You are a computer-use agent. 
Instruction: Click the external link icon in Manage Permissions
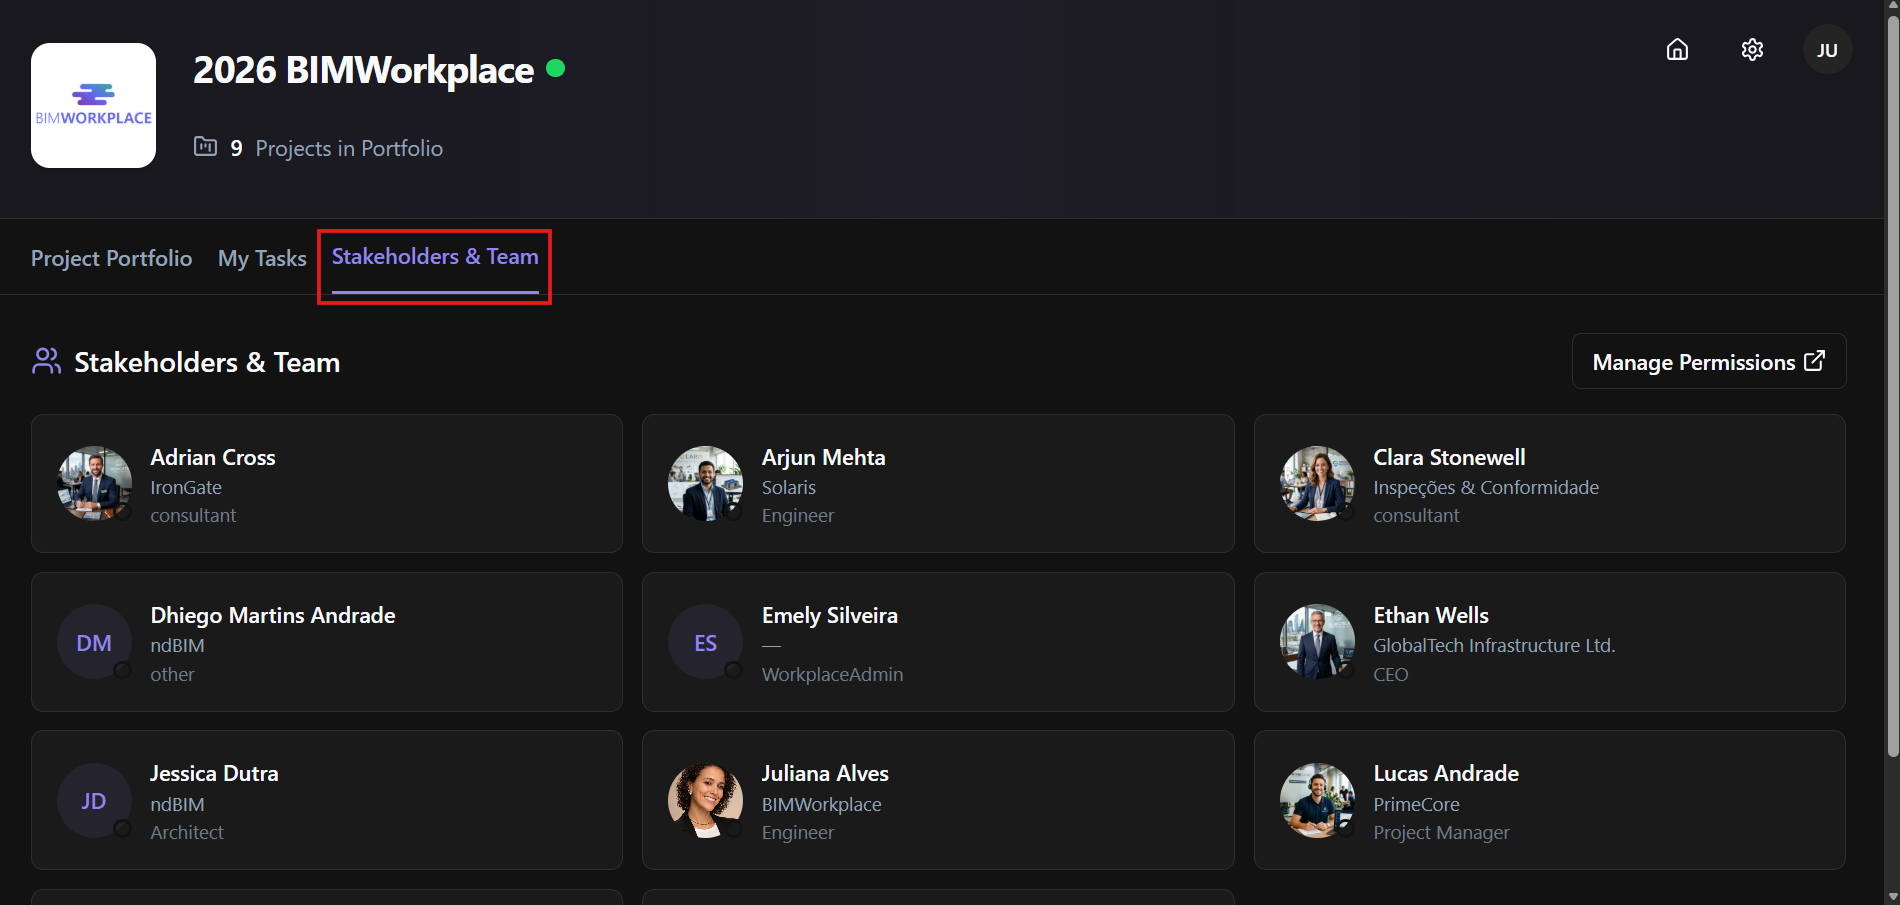(1814, 361)
